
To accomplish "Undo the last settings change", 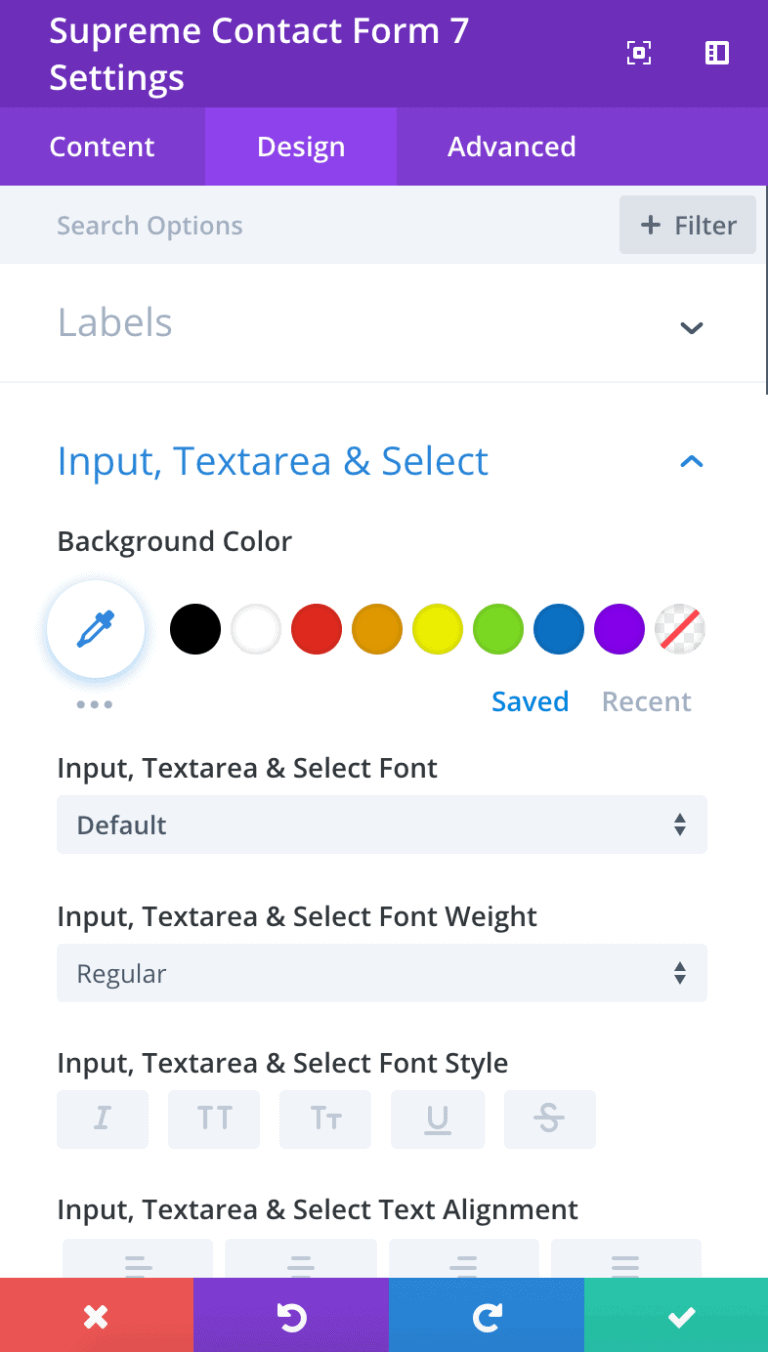I will pos(290,1315).
